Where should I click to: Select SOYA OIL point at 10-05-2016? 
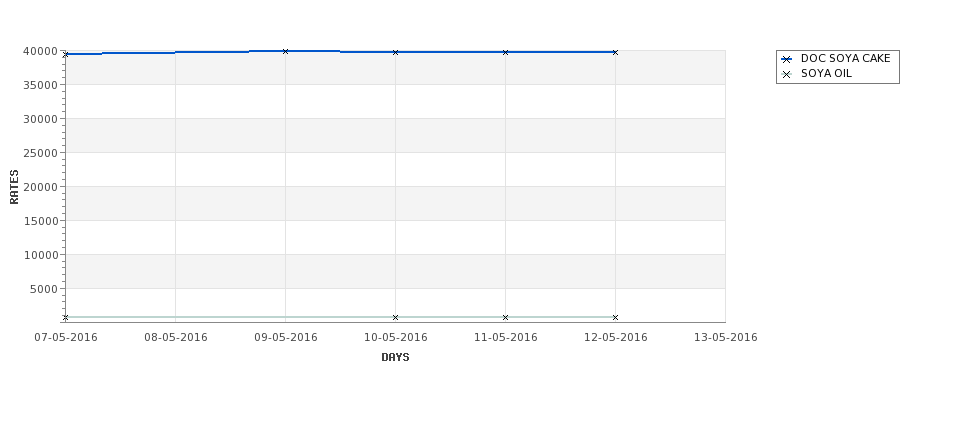click(395, 318)
